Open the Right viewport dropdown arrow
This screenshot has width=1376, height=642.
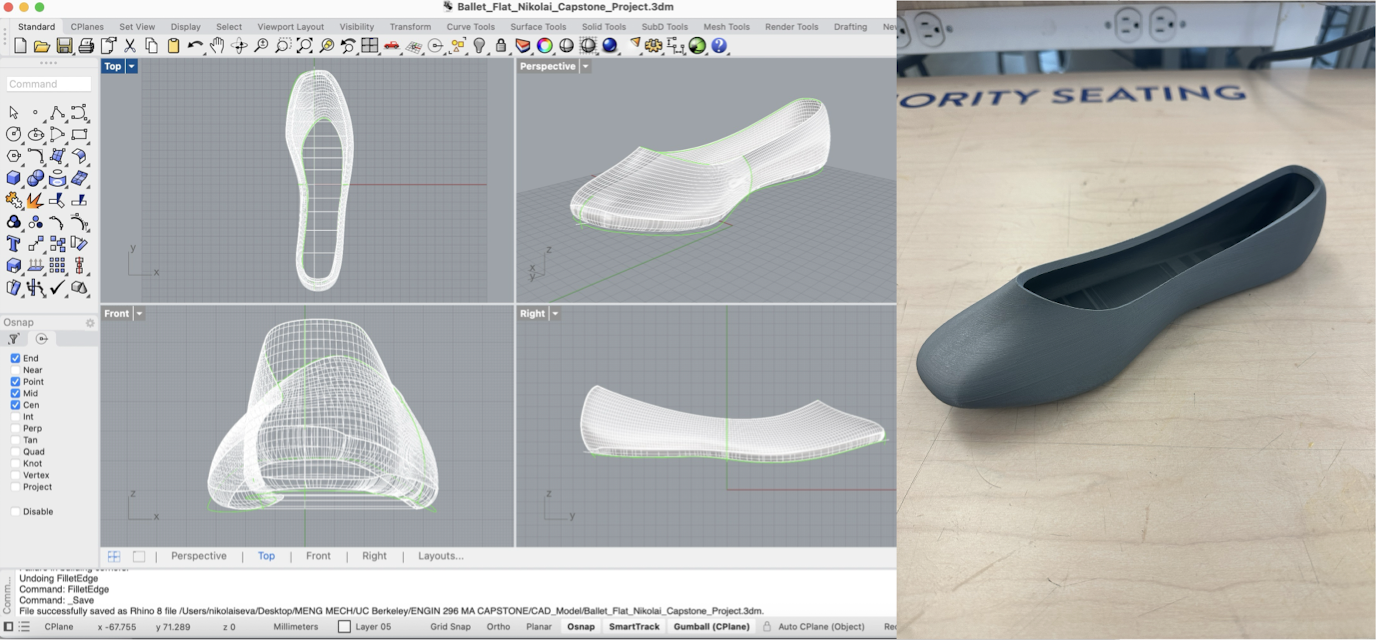pyautogui.click(x=555, y=313)
